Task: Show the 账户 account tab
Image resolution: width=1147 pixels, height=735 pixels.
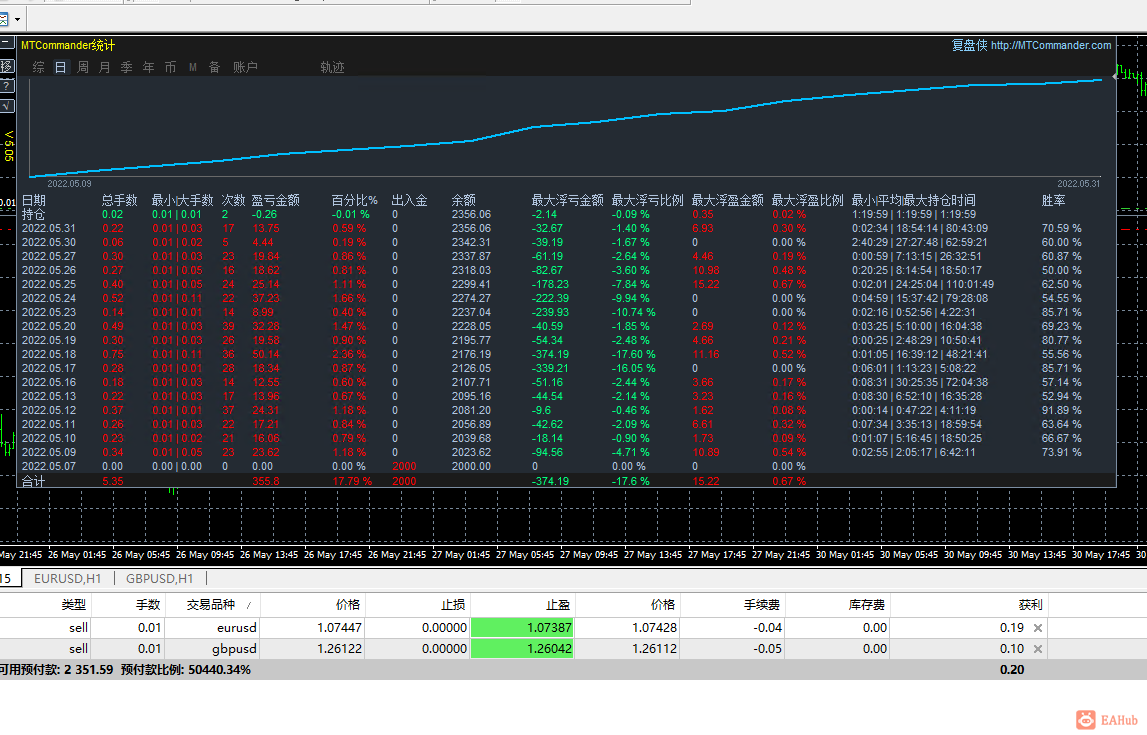Action: click(245, 67)
